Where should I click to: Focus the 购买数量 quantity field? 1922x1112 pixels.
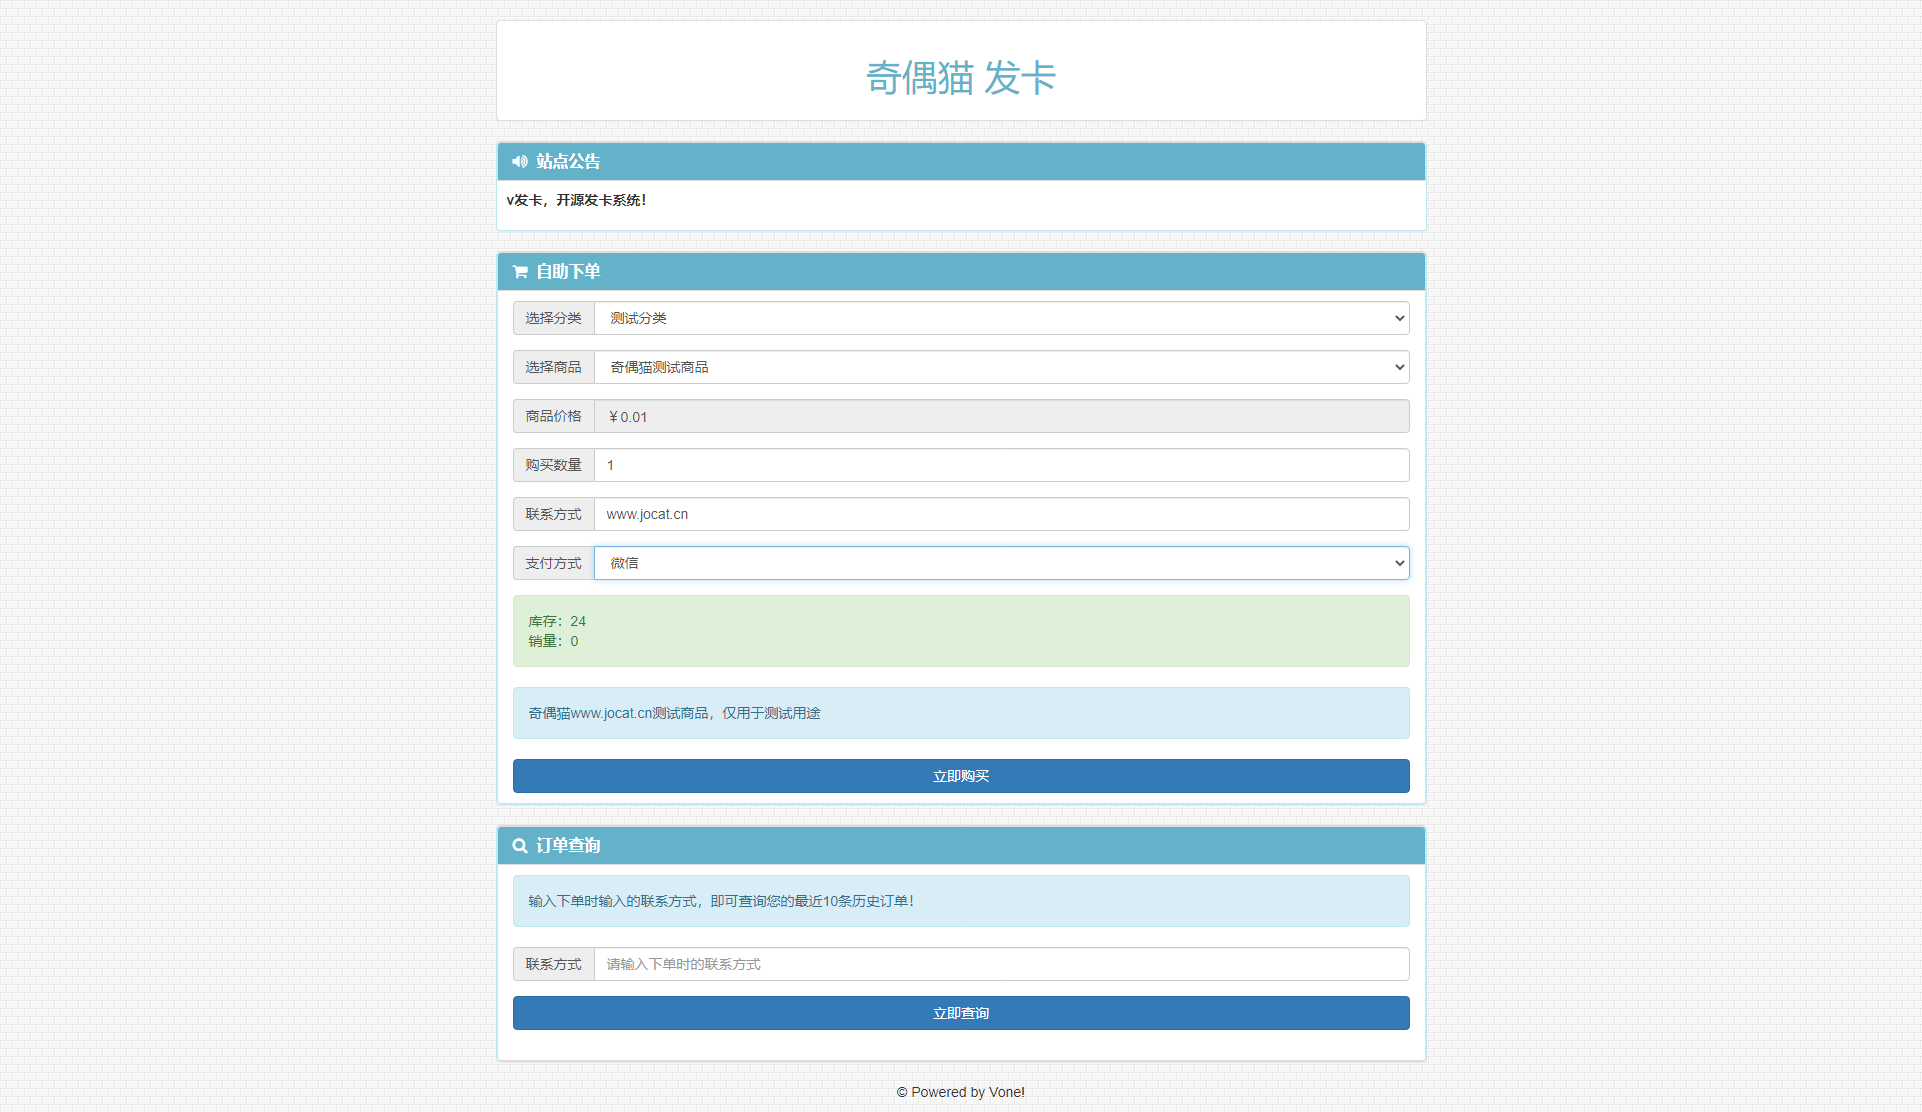click(x=1001, y=465)
